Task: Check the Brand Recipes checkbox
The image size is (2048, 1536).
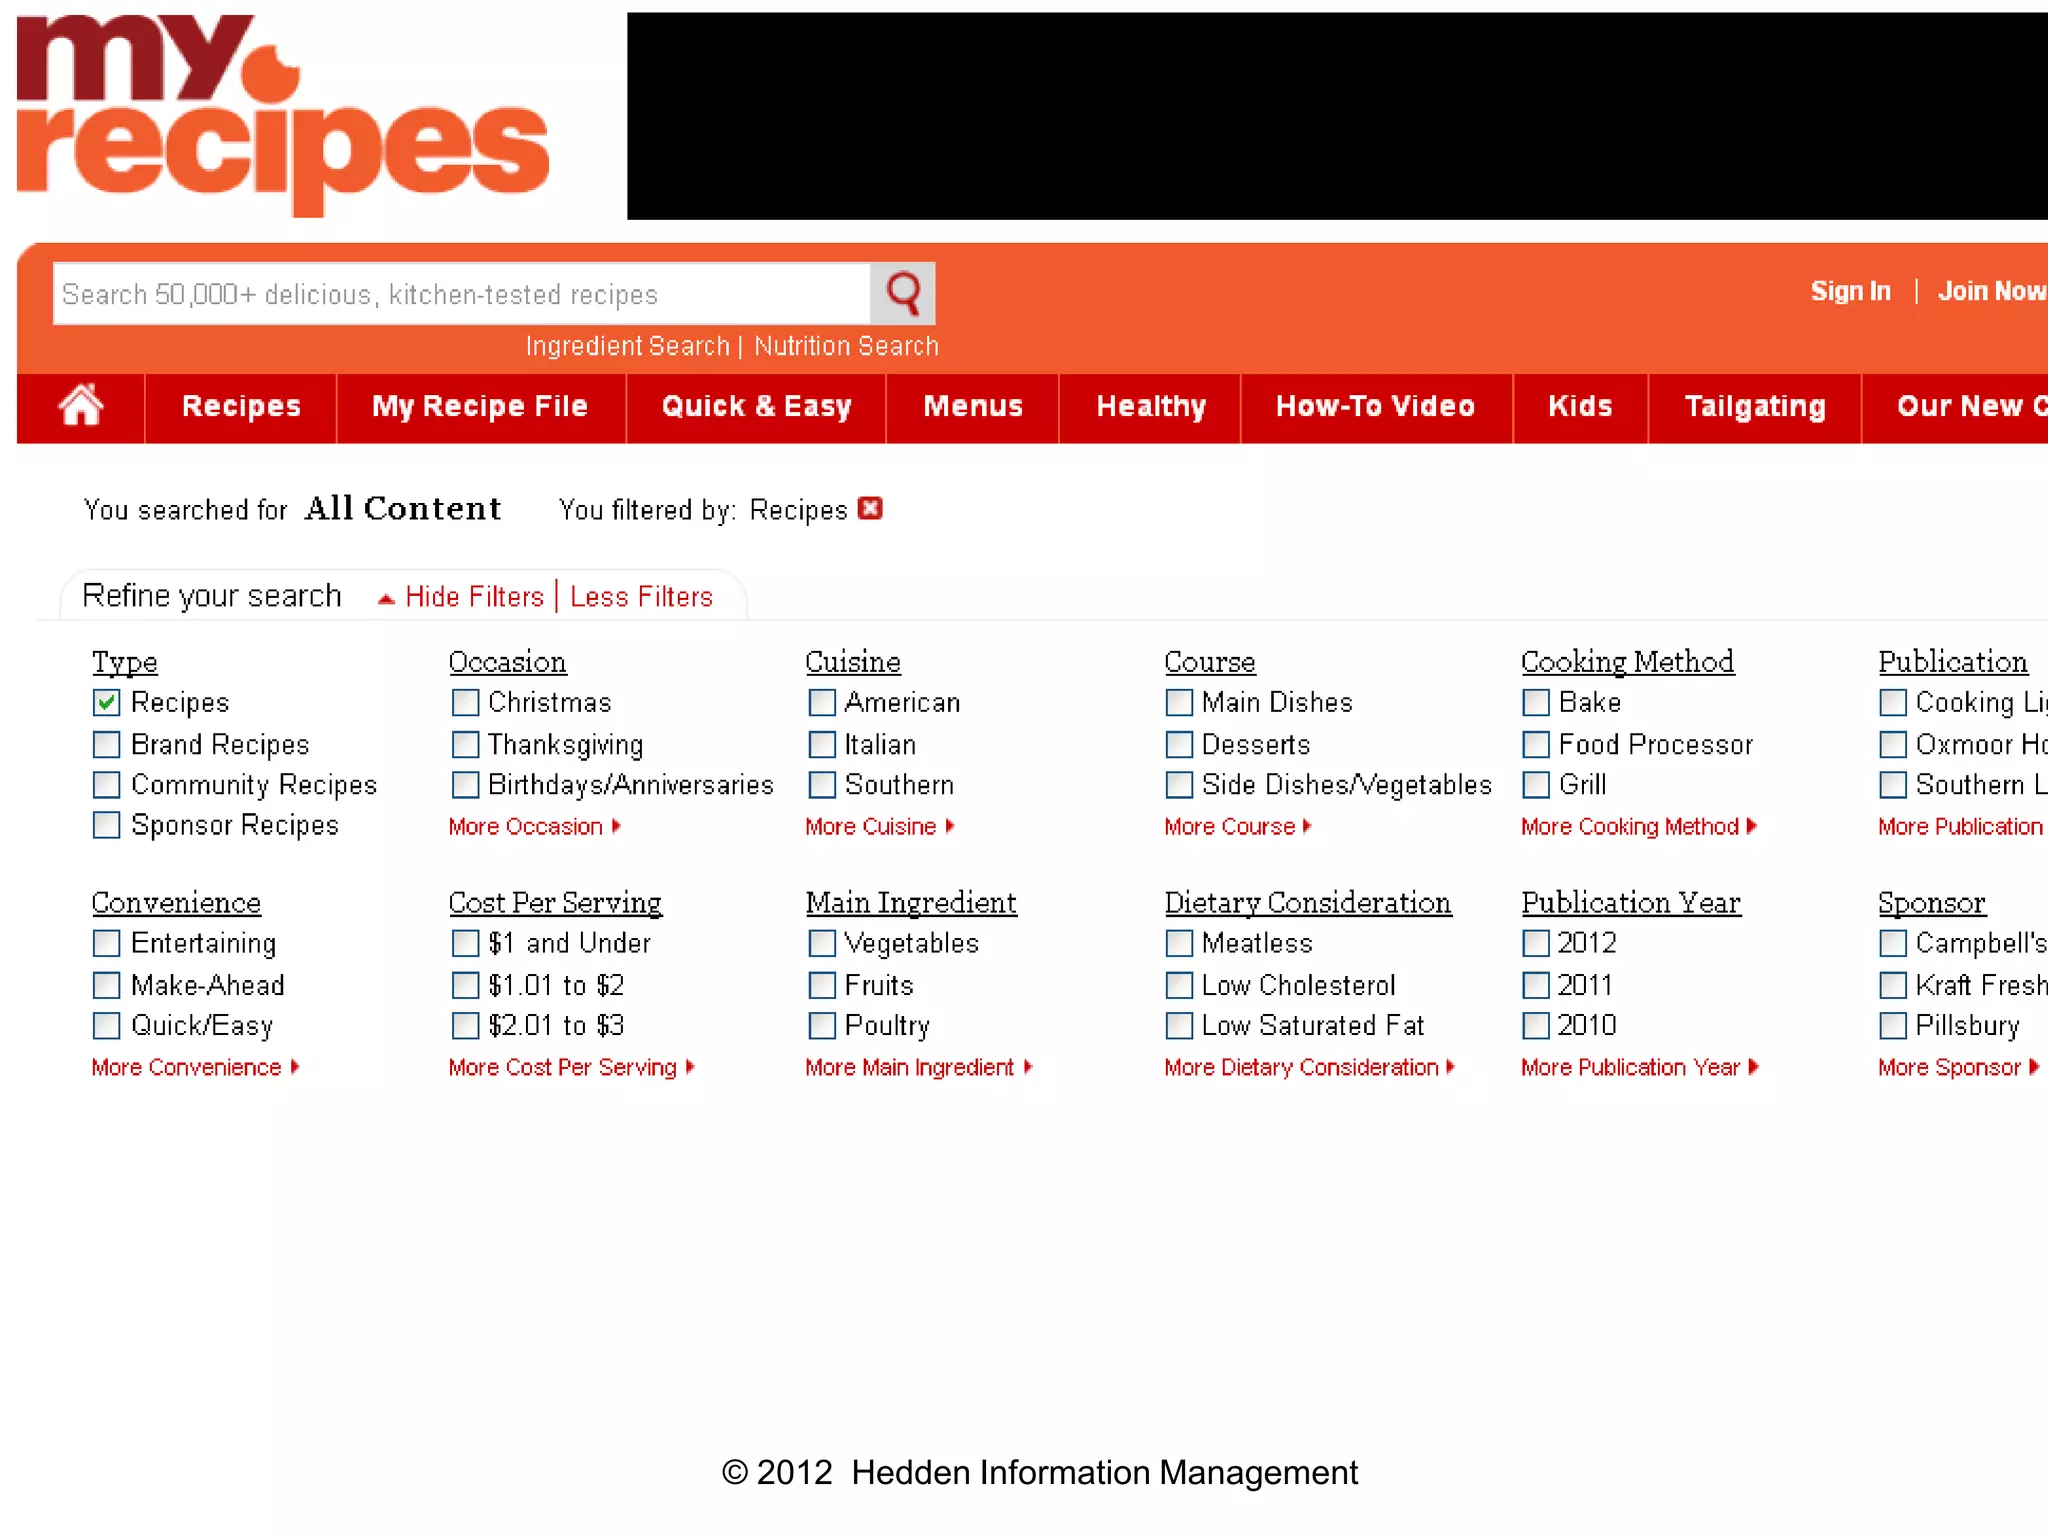Action: pyautogui.click(x=107, y=745)
